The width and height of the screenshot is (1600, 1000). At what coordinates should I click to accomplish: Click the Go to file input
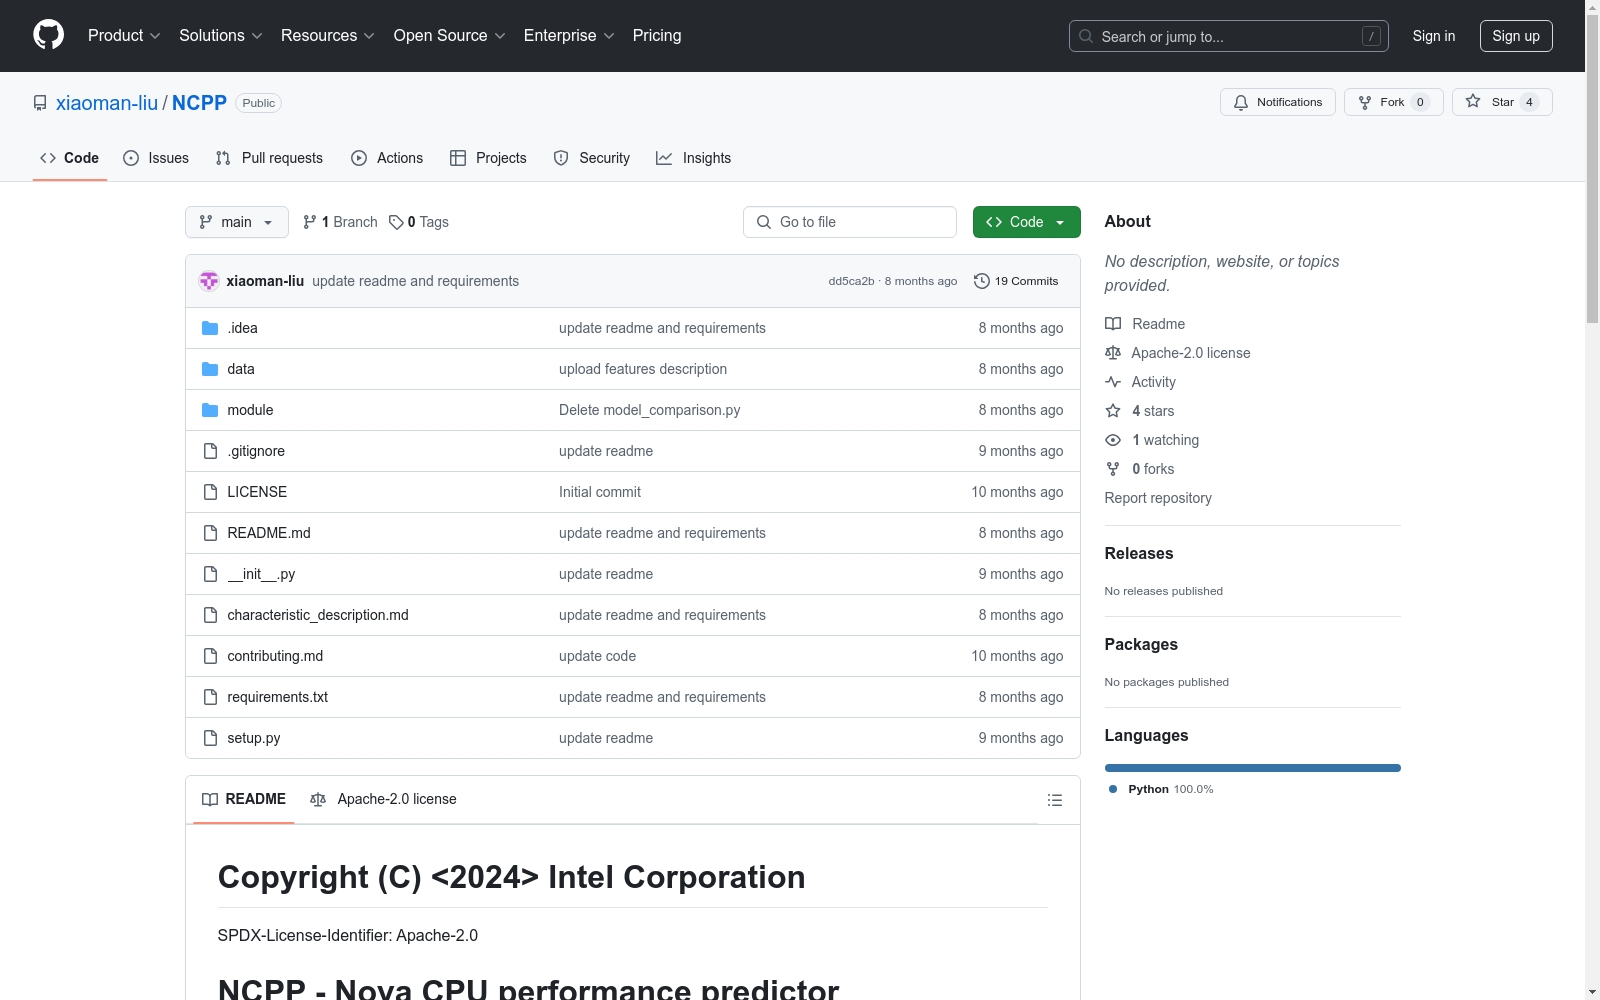click(x=850, y=222)
